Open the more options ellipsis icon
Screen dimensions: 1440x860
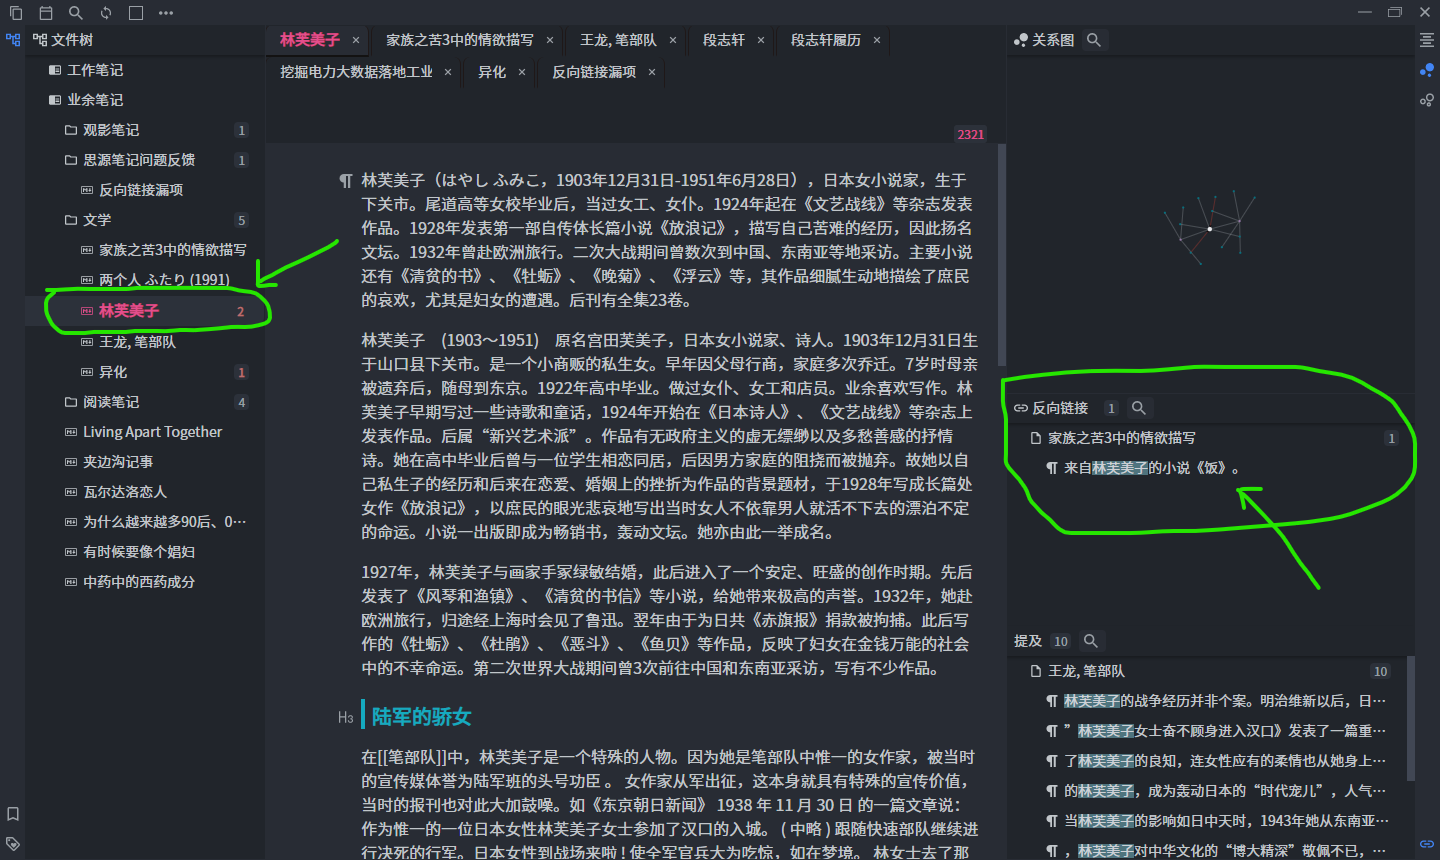click(166, 13)
